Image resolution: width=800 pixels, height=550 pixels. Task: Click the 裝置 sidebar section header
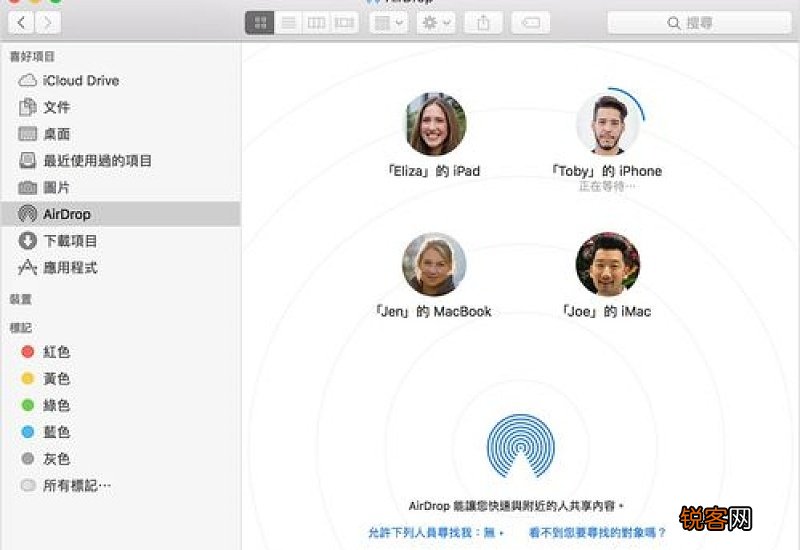[x=21, y=299]
